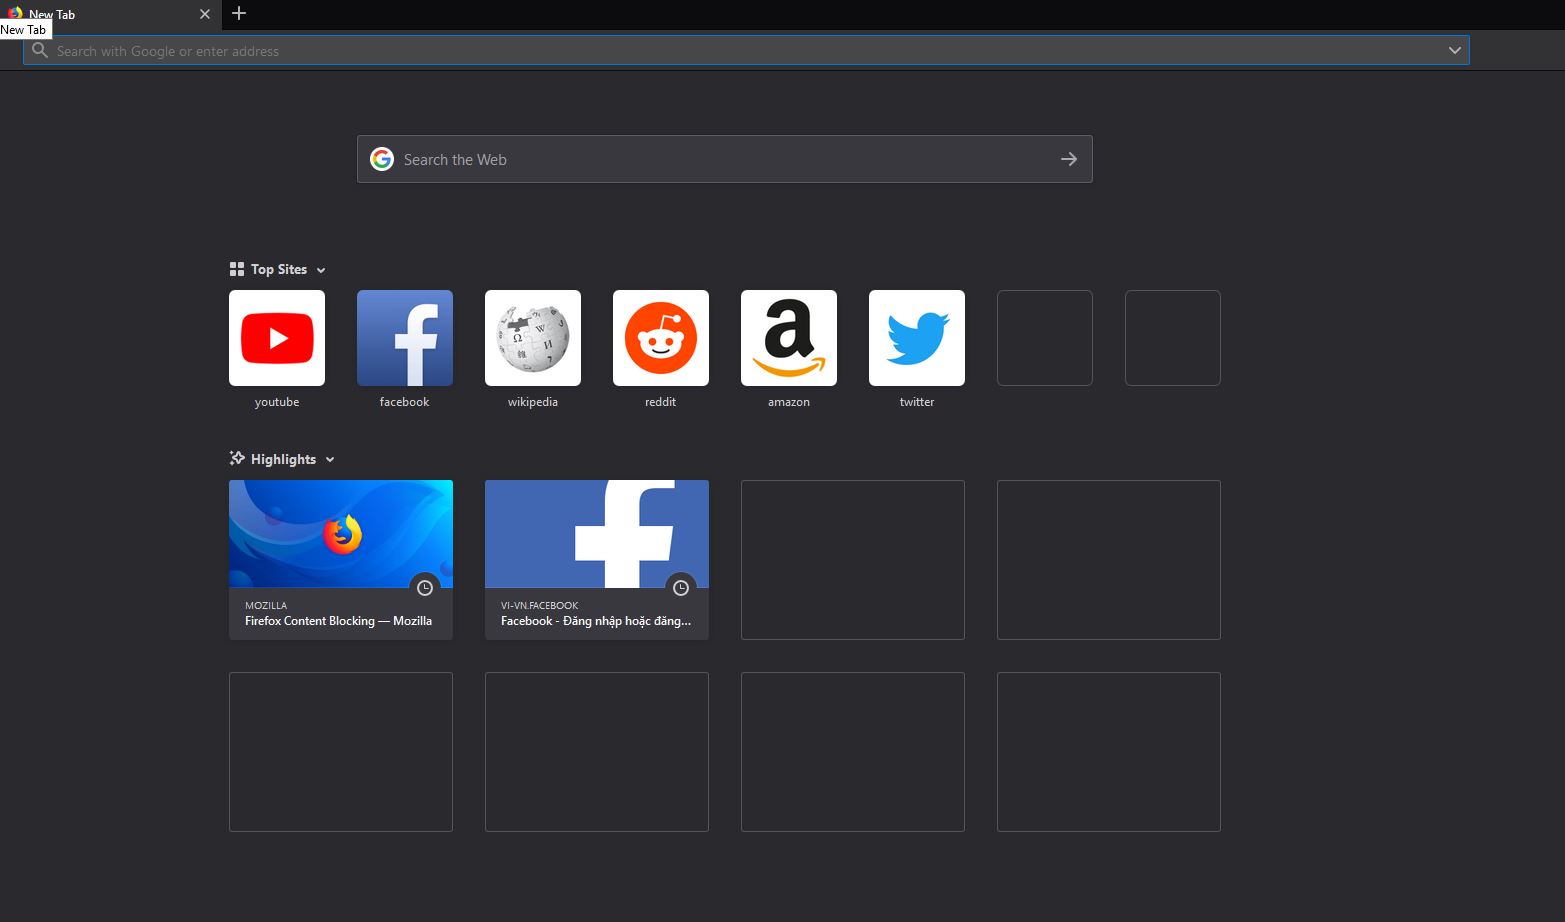Click the Highlights sparkle icon

tap(237, 458)
